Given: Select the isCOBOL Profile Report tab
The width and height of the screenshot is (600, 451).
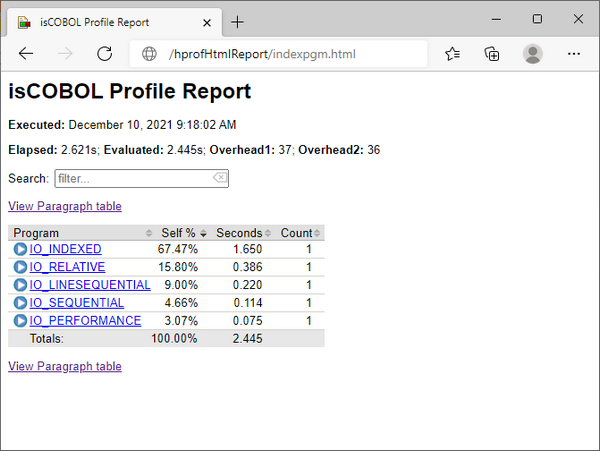Looking at the screenshot, I should tap(112, 23).
